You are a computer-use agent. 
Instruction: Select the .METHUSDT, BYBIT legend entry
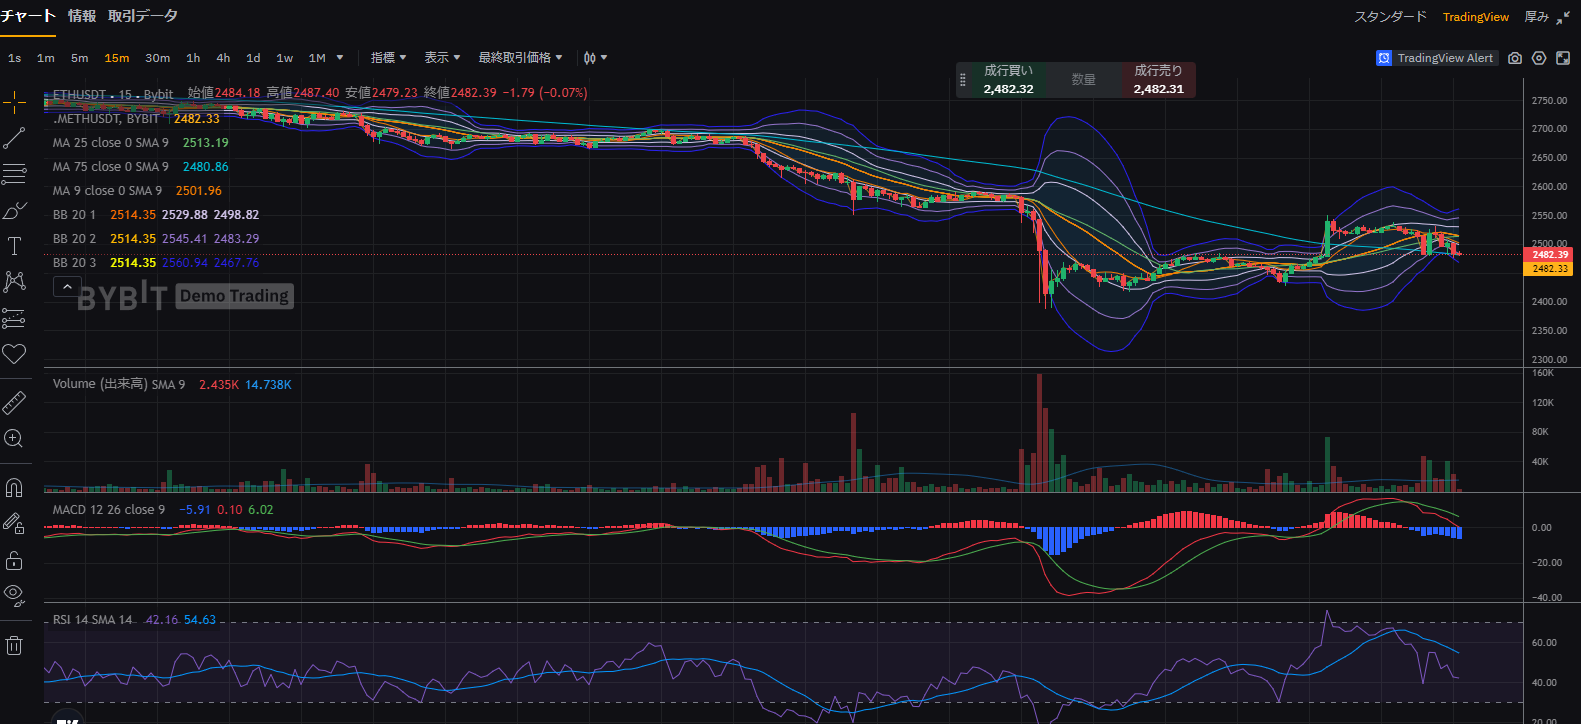(x=106, y=119)
